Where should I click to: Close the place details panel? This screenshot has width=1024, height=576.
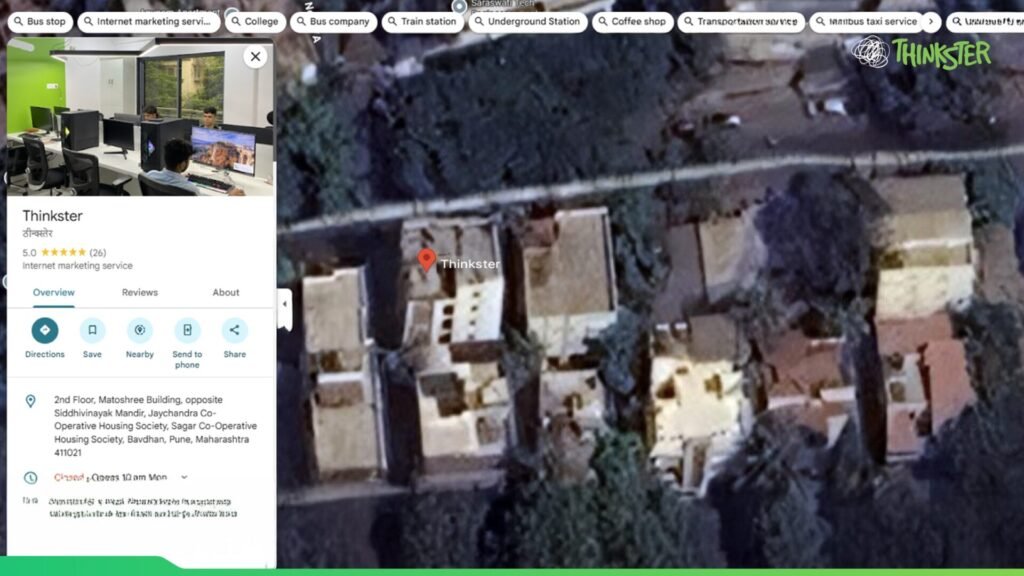click(x=255, y=57)
